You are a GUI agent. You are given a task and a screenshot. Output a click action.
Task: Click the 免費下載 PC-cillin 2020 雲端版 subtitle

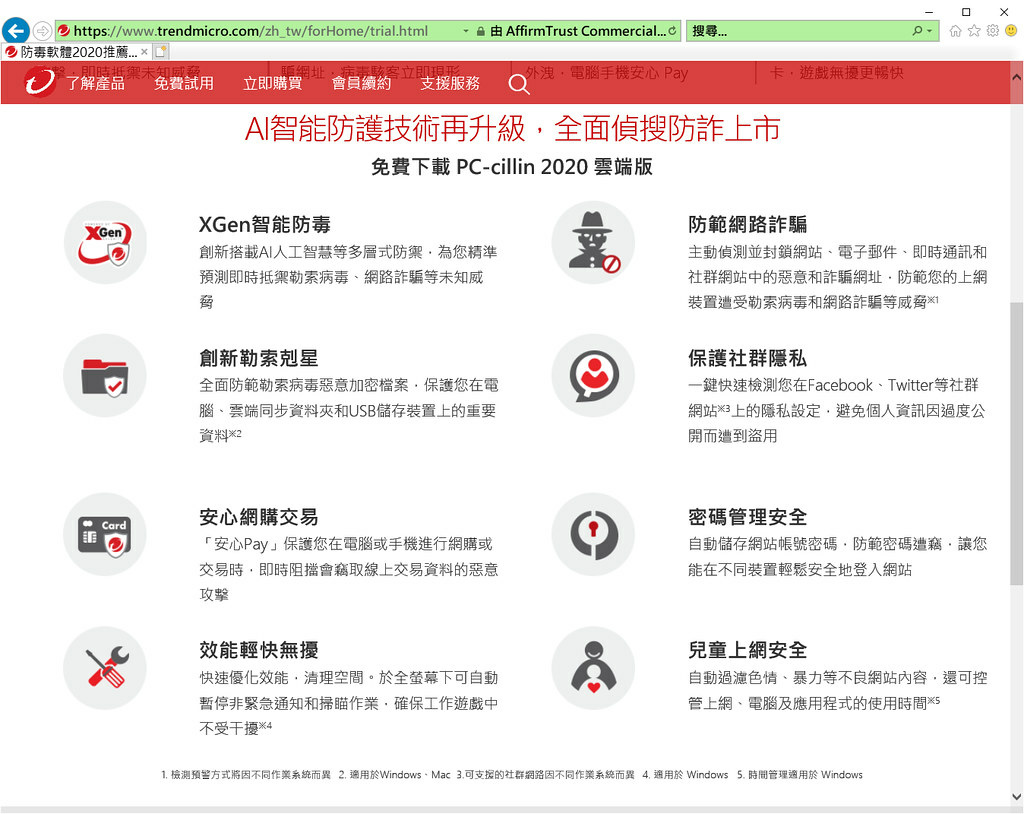point(512,167)
